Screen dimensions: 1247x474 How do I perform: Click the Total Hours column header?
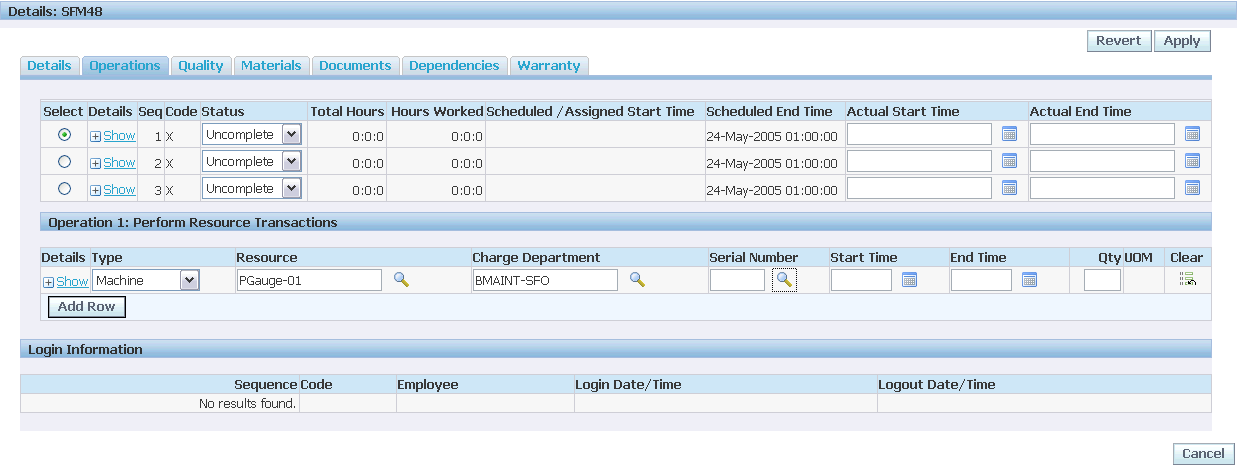coord(347,111)
